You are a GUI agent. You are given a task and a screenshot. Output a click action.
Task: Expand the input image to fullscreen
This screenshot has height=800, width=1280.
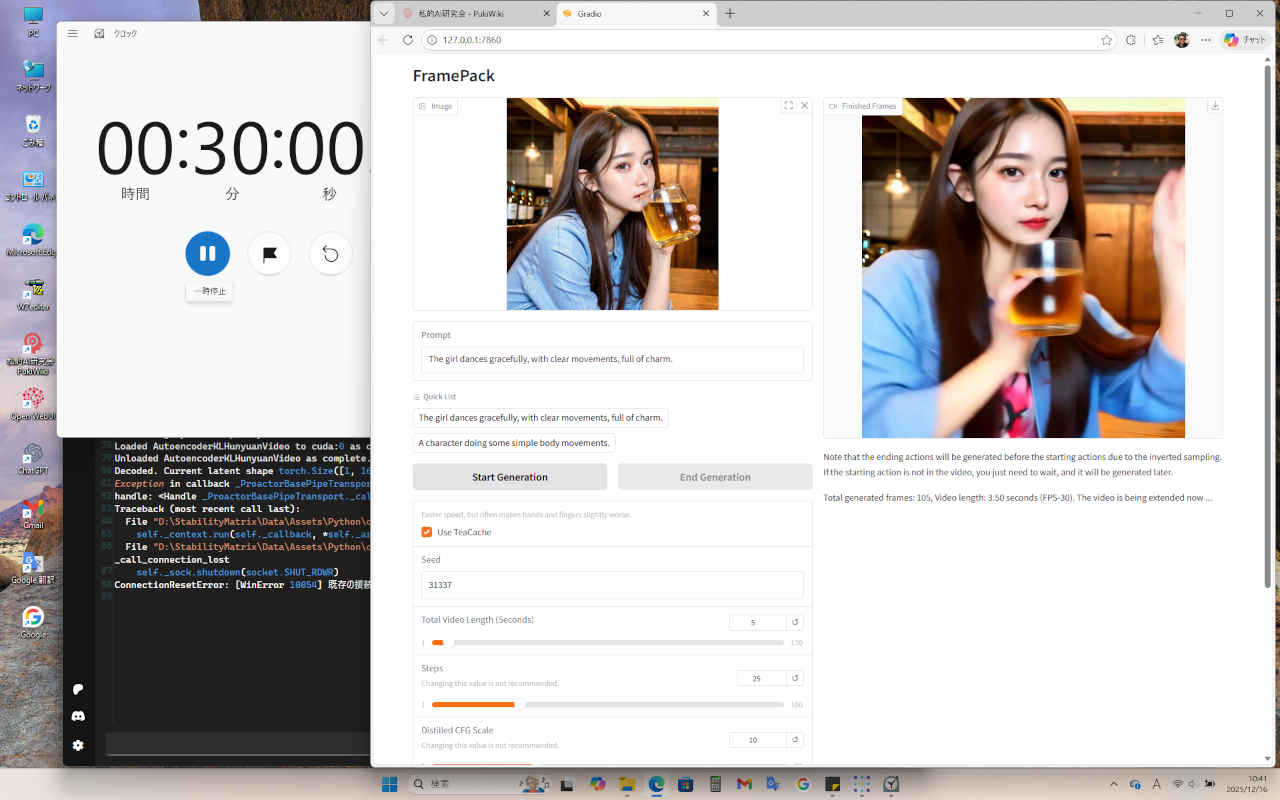(788, 106)
